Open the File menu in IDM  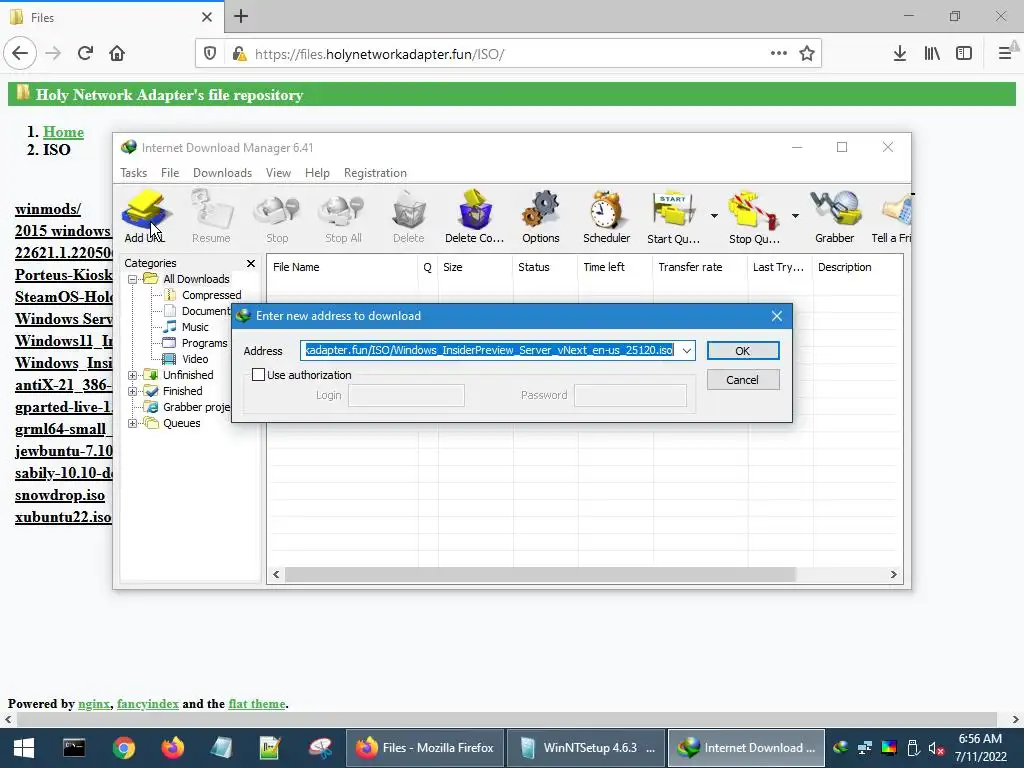pos(170,173)
